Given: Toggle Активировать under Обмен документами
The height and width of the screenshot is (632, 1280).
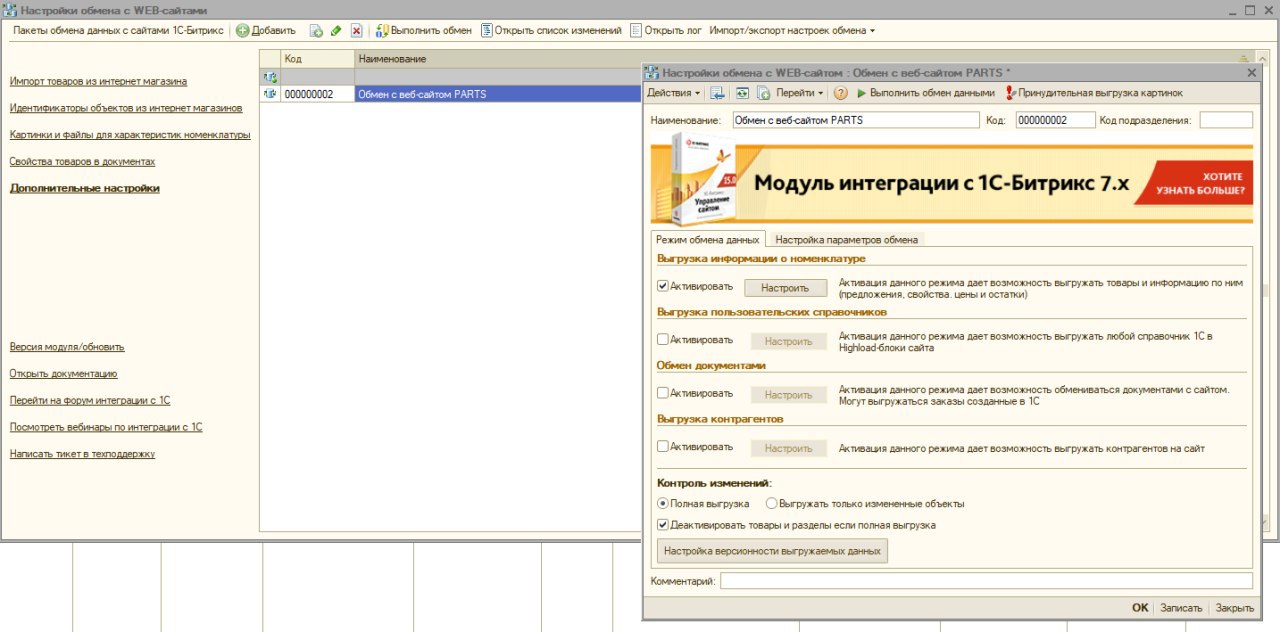Looking at the screenshot, I should [663, 394].
